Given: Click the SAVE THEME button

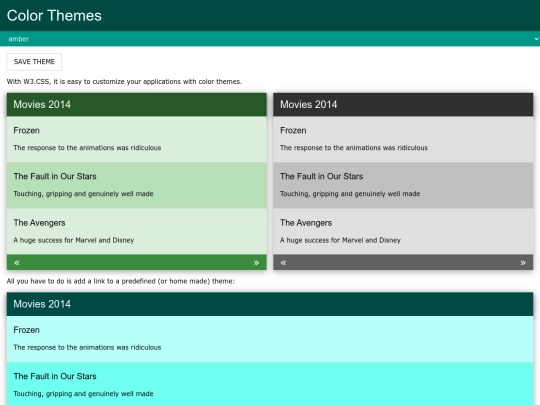Looking at the screenshot, I should tap(34, 62).
